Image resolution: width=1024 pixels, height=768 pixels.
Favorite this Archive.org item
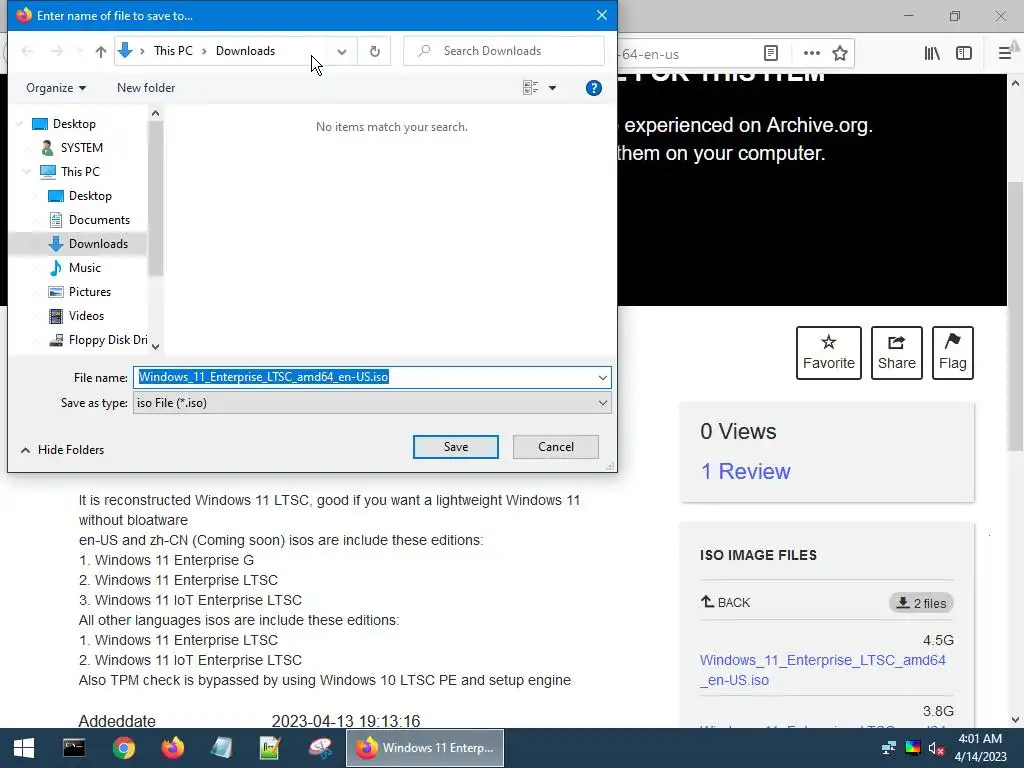click(x=828, y=353)
